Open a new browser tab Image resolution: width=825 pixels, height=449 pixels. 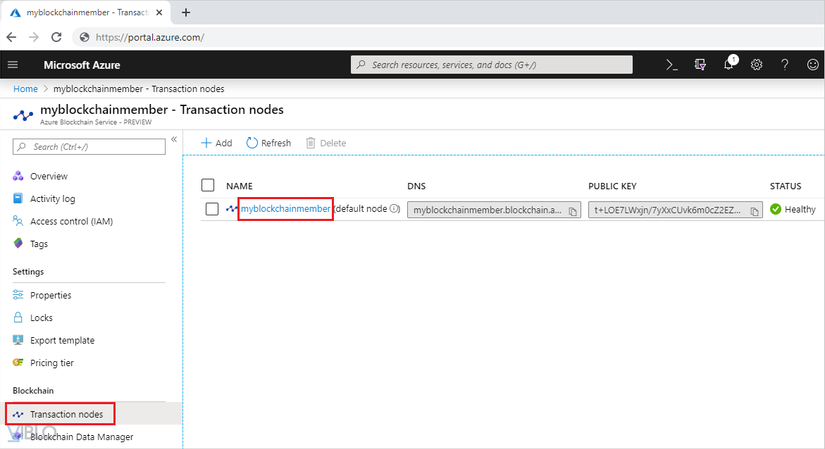pos(186,13)
